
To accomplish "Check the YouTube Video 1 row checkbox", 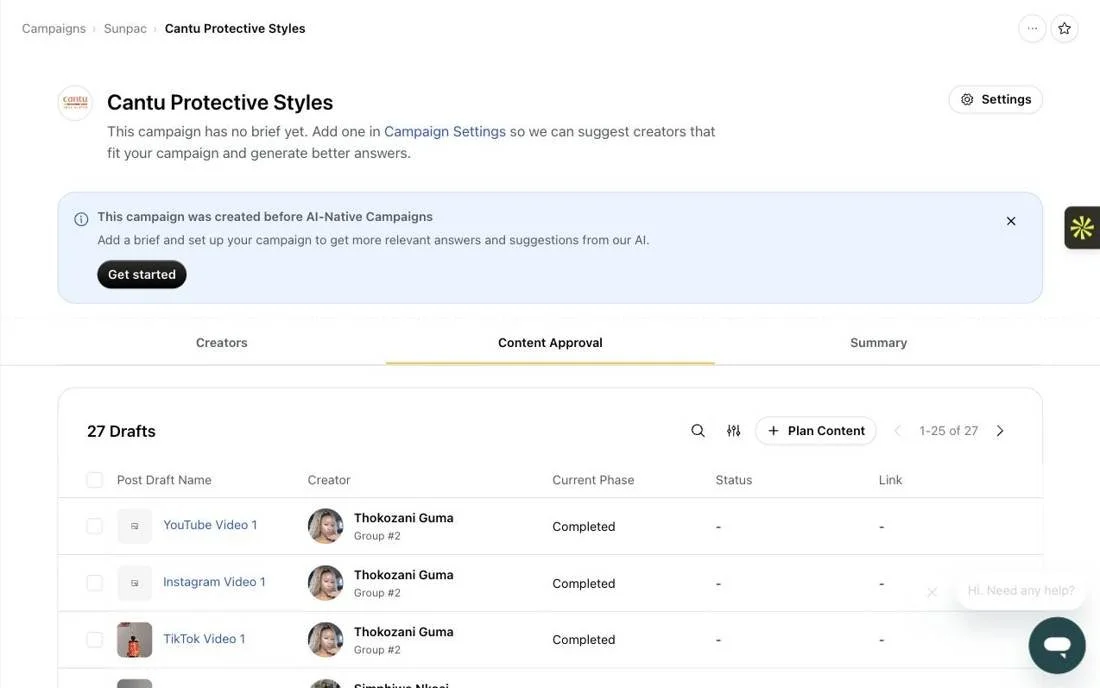I will point(94,526).
